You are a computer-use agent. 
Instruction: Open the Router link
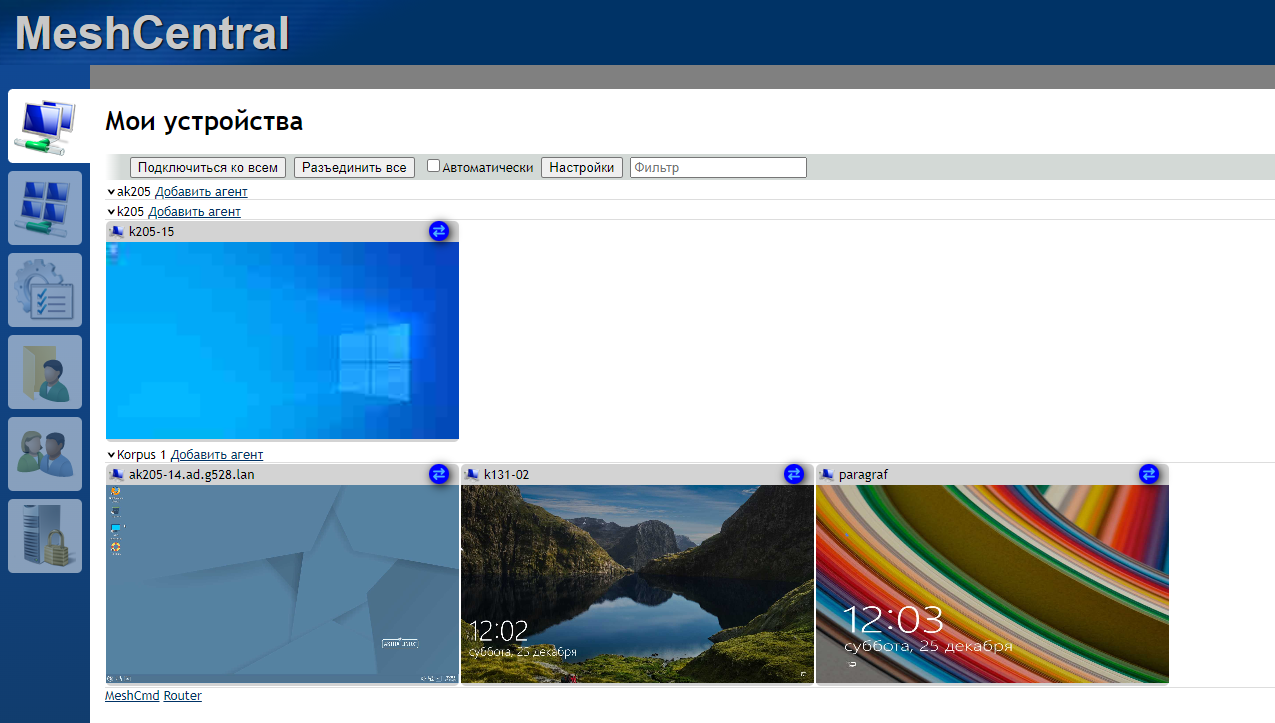coord(183,695)
